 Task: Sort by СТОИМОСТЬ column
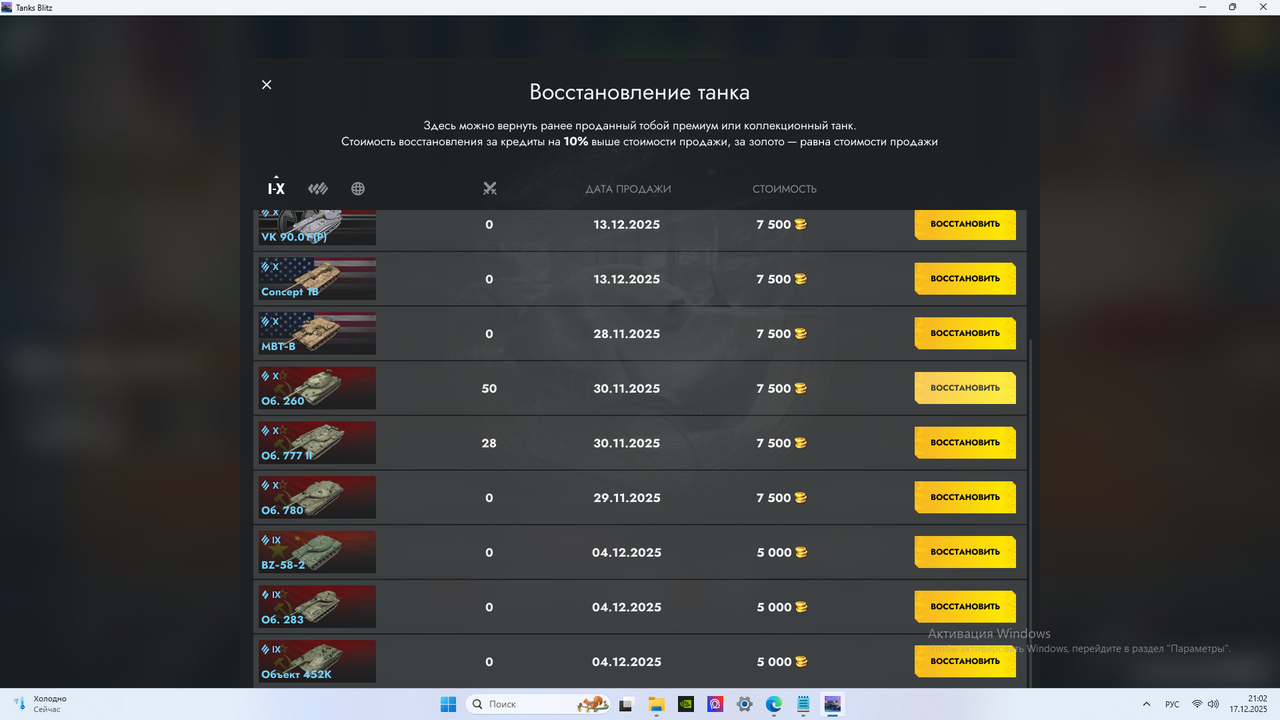click(x=784, y=189)
